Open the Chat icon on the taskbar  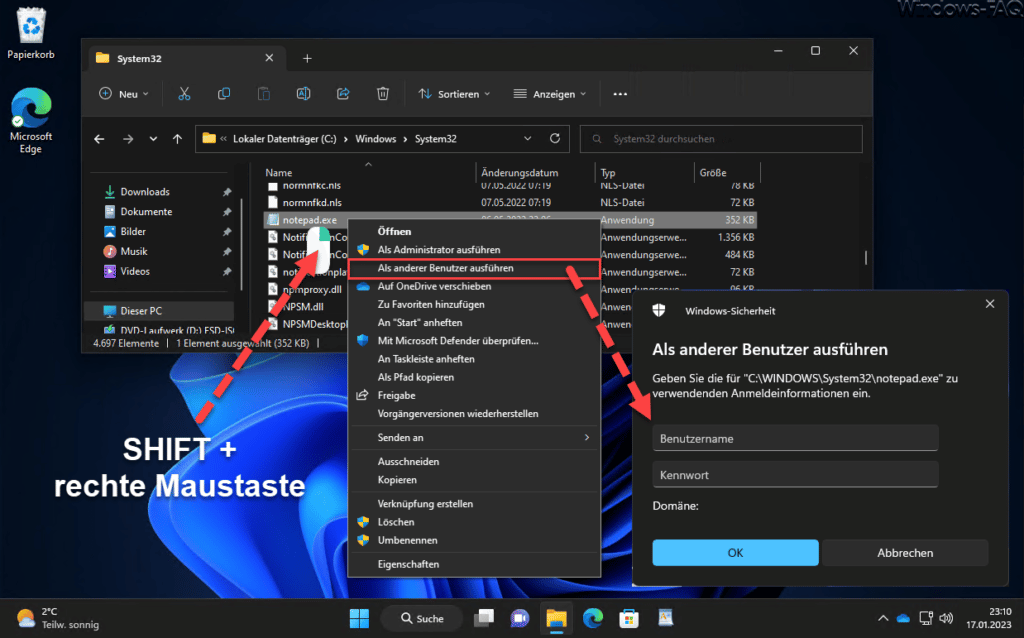[520, 618]
